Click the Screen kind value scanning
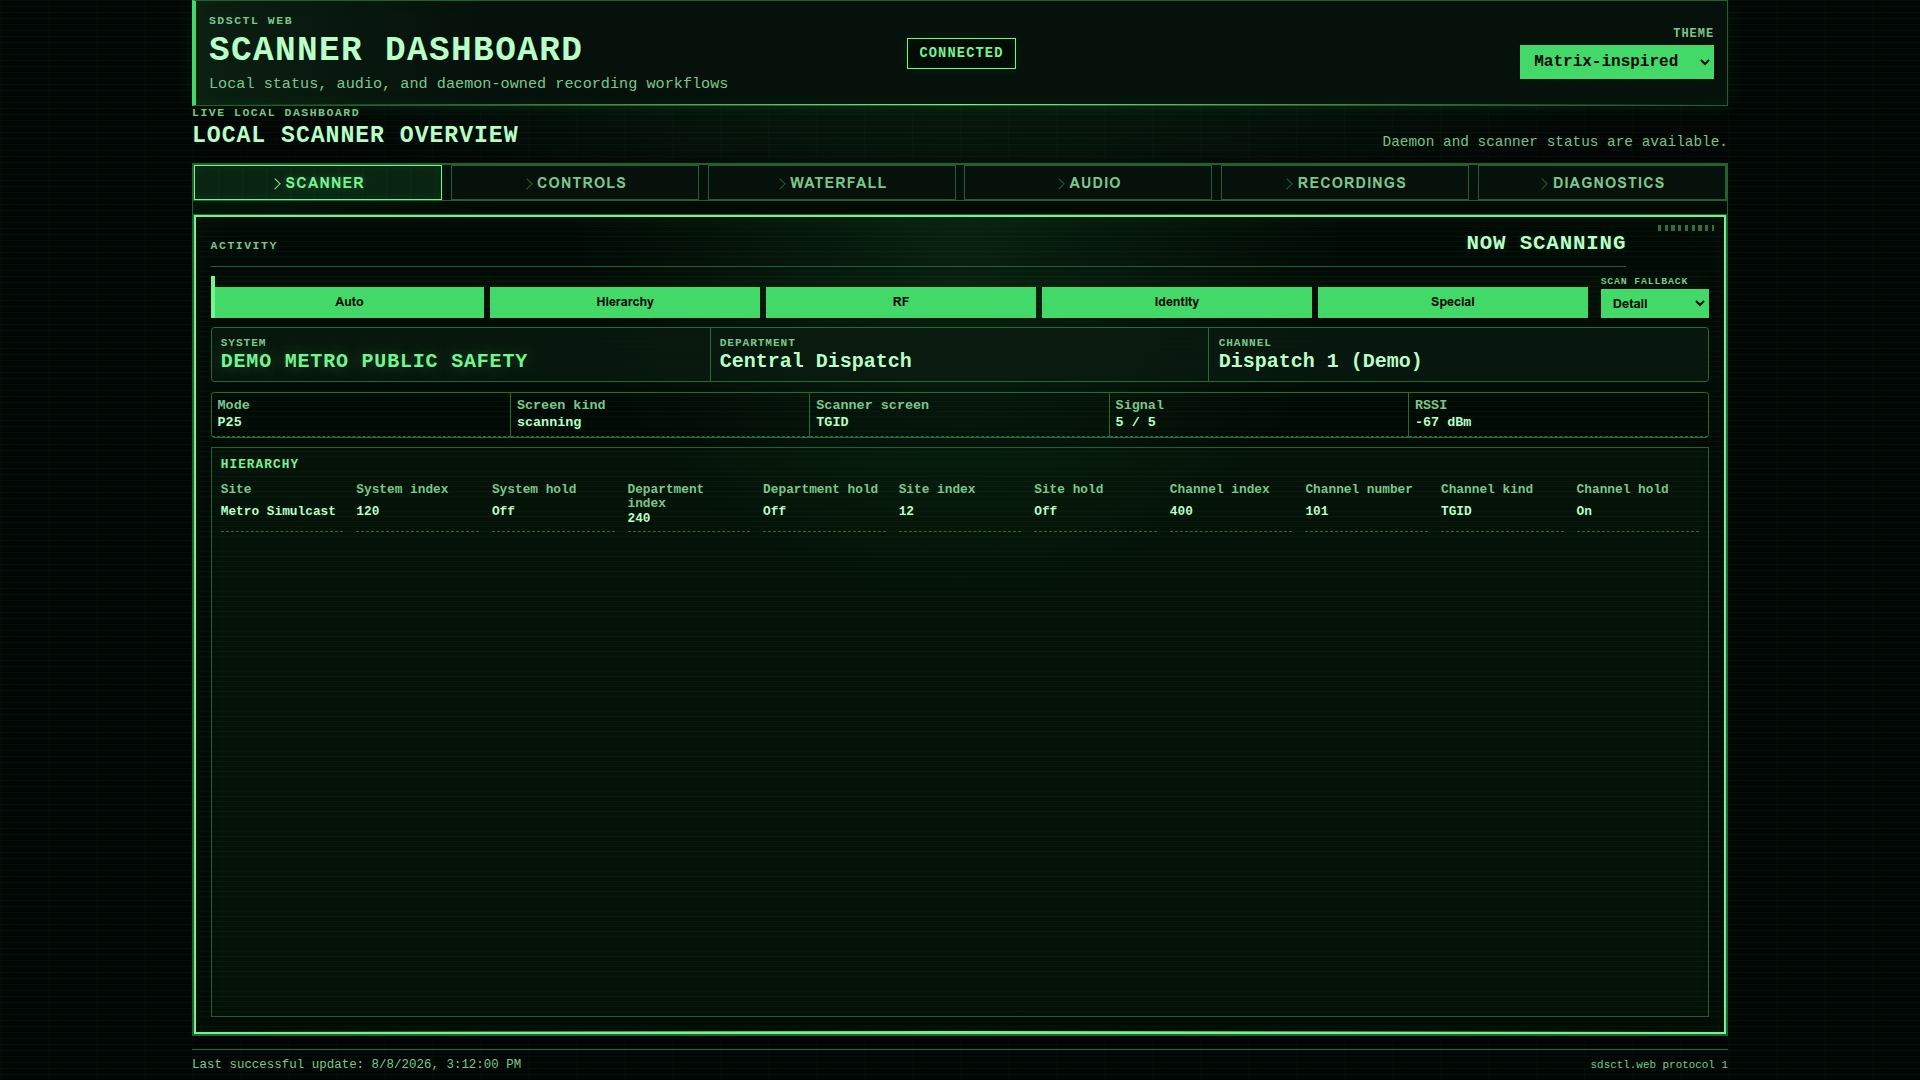This screenshot has width=1920, height=1080. click(549, 422)
